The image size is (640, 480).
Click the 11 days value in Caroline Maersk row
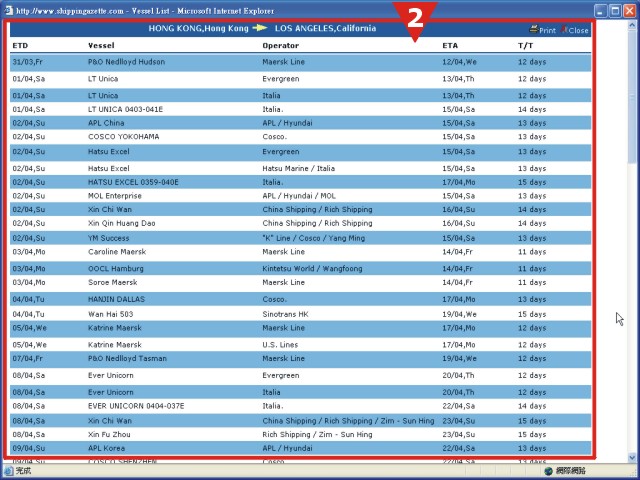[532, 252]
